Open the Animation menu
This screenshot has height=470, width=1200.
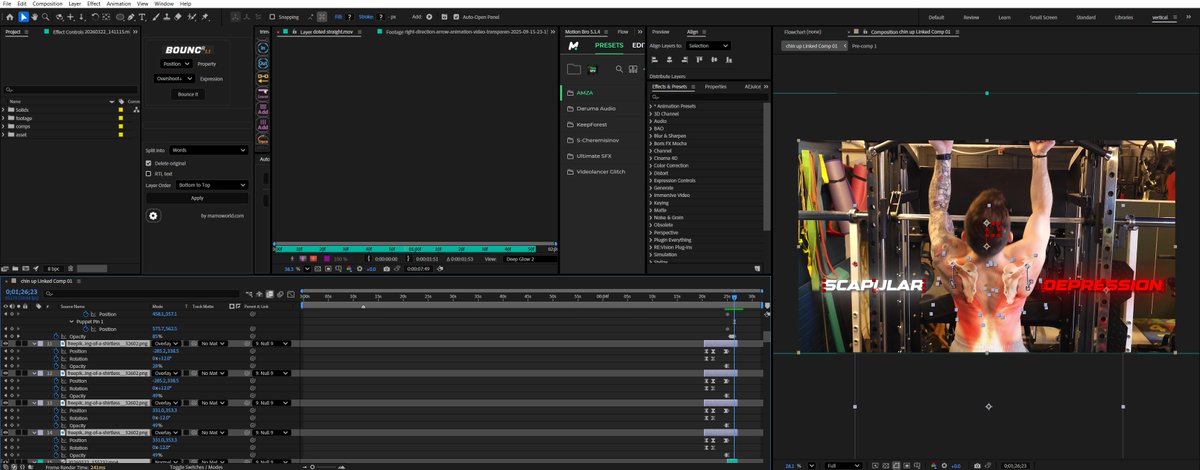coord(119,4)
